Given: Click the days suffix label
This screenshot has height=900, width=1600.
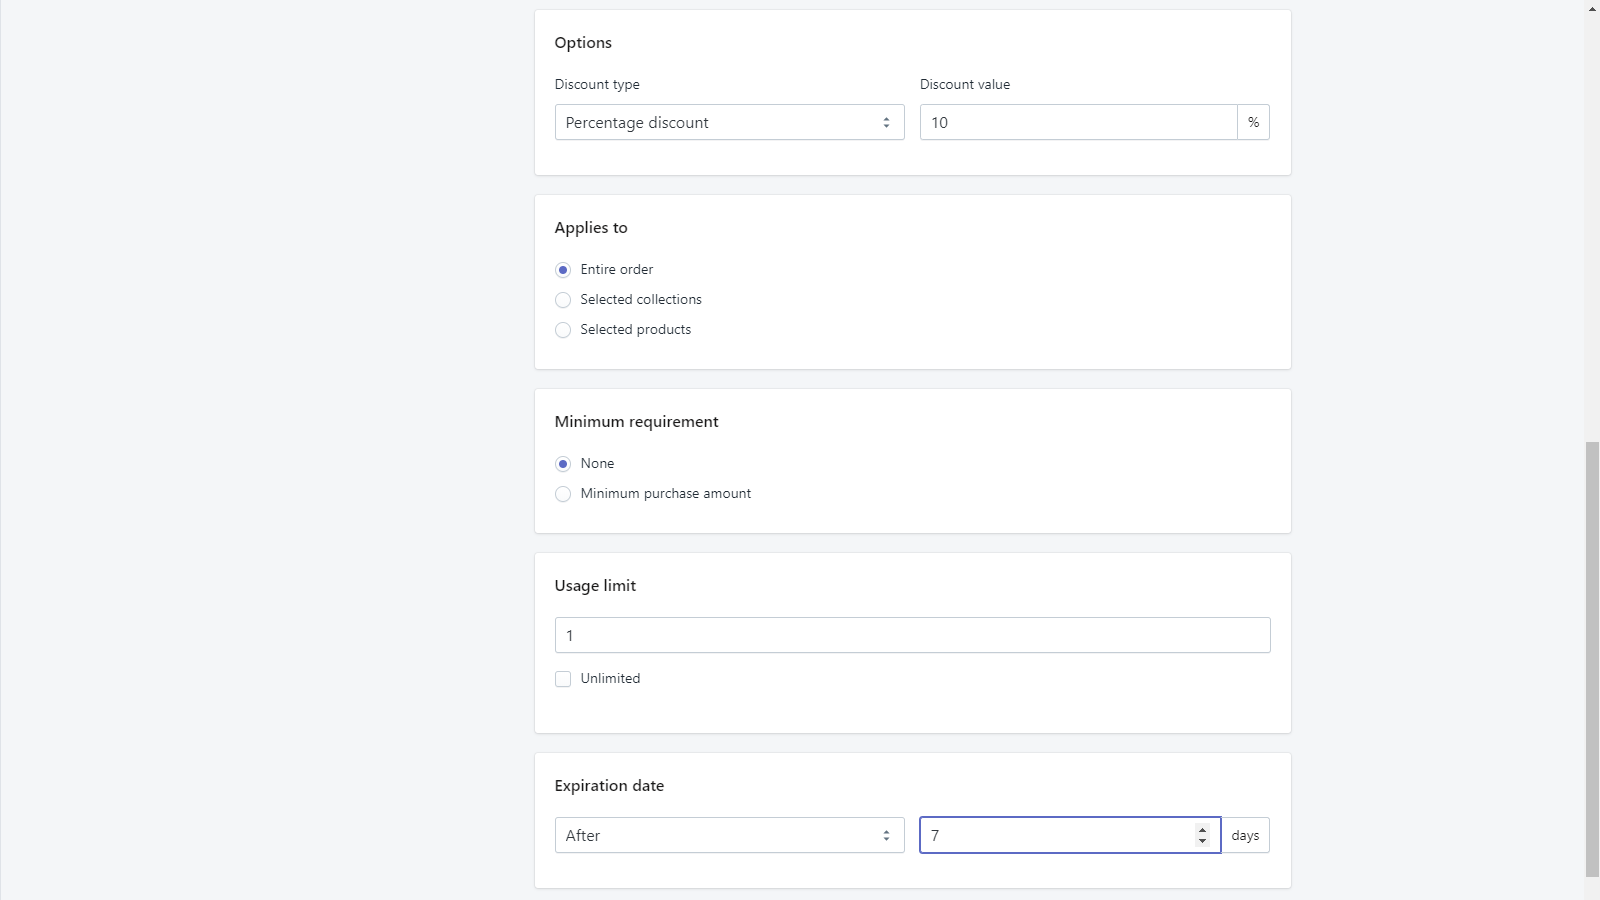Looking at the screenshot, I should tap(1245, 835).
